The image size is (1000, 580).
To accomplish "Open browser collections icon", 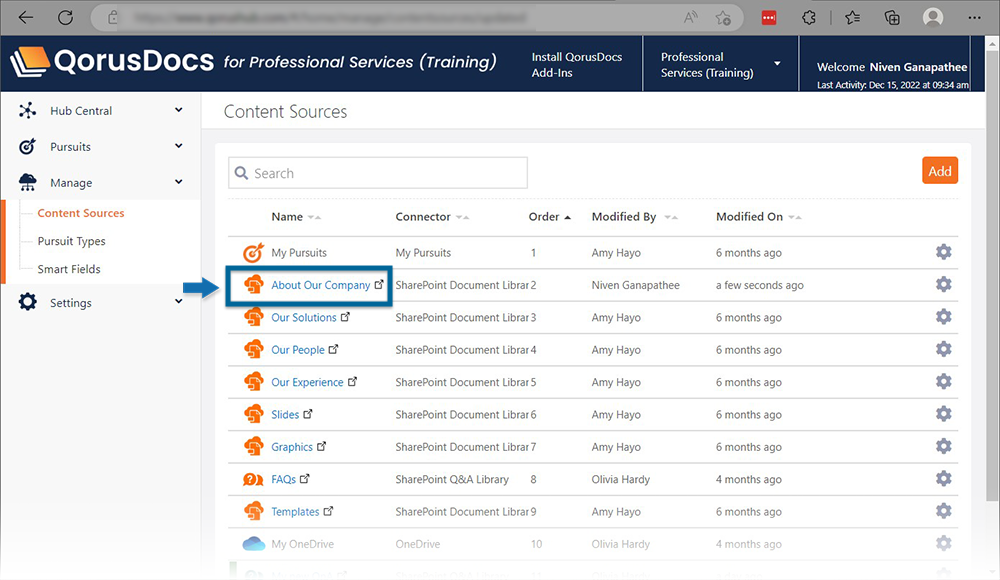I will 892,18.
